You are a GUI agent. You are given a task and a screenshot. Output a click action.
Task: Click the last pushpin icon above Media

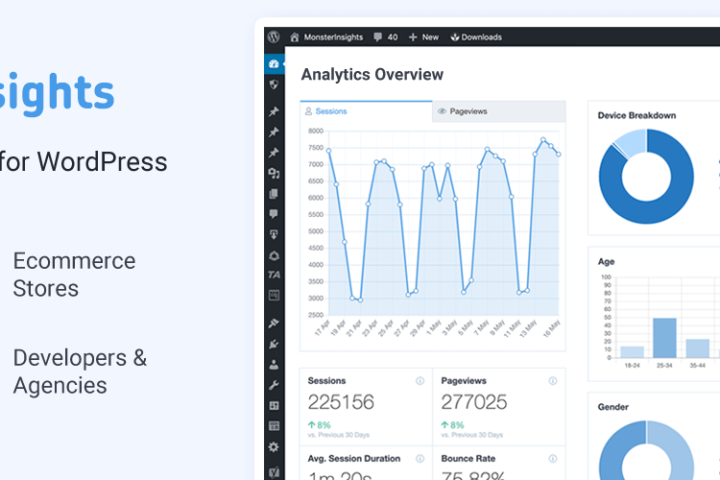click(274, 152)
